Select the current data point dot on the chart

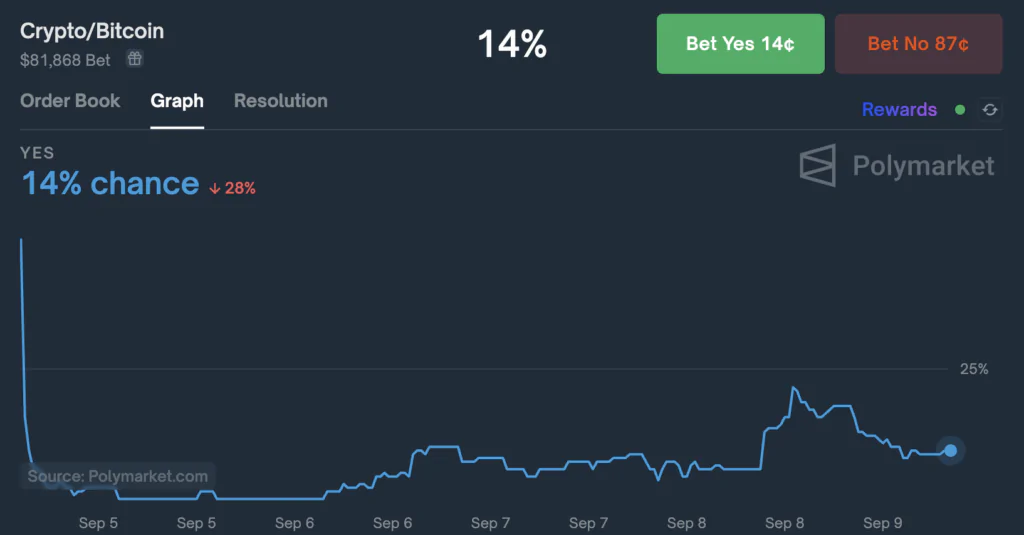(950, 451)
